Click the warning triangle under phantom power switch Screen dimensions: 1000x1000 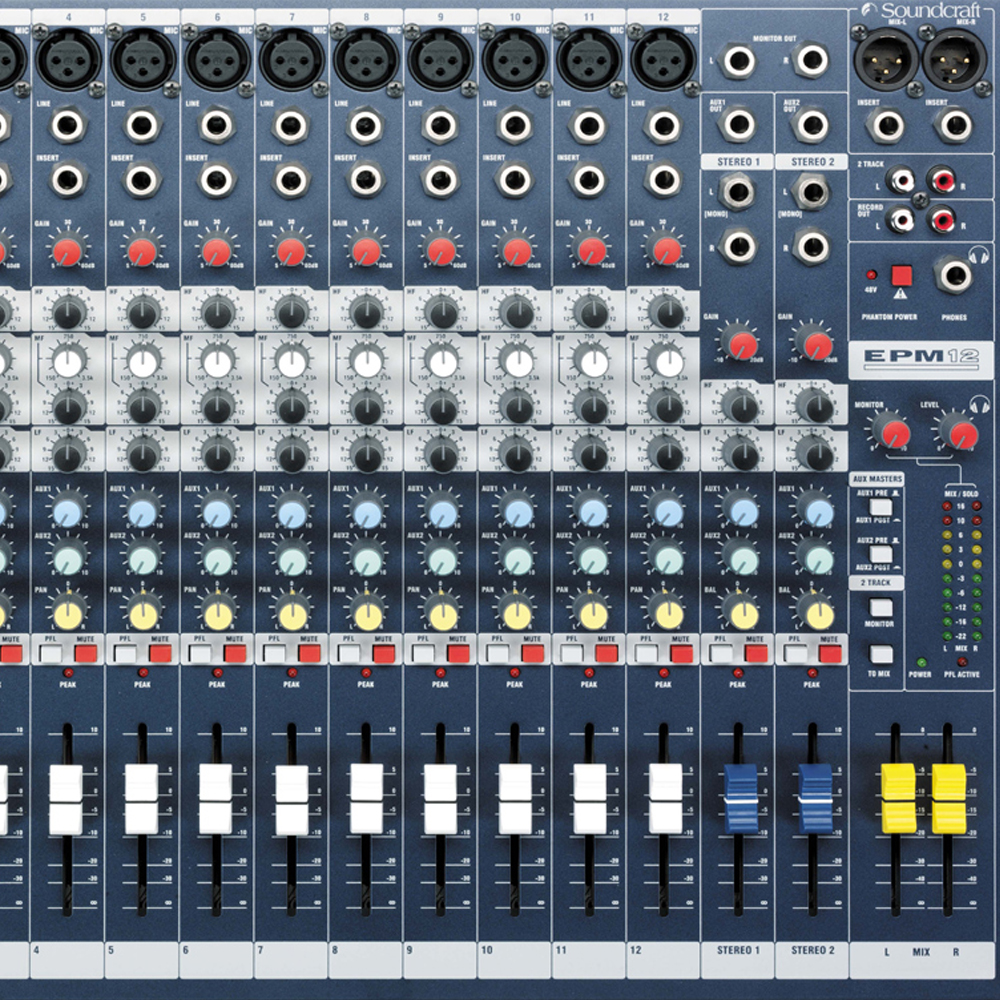pyautogui.click(x=901, y=293)
